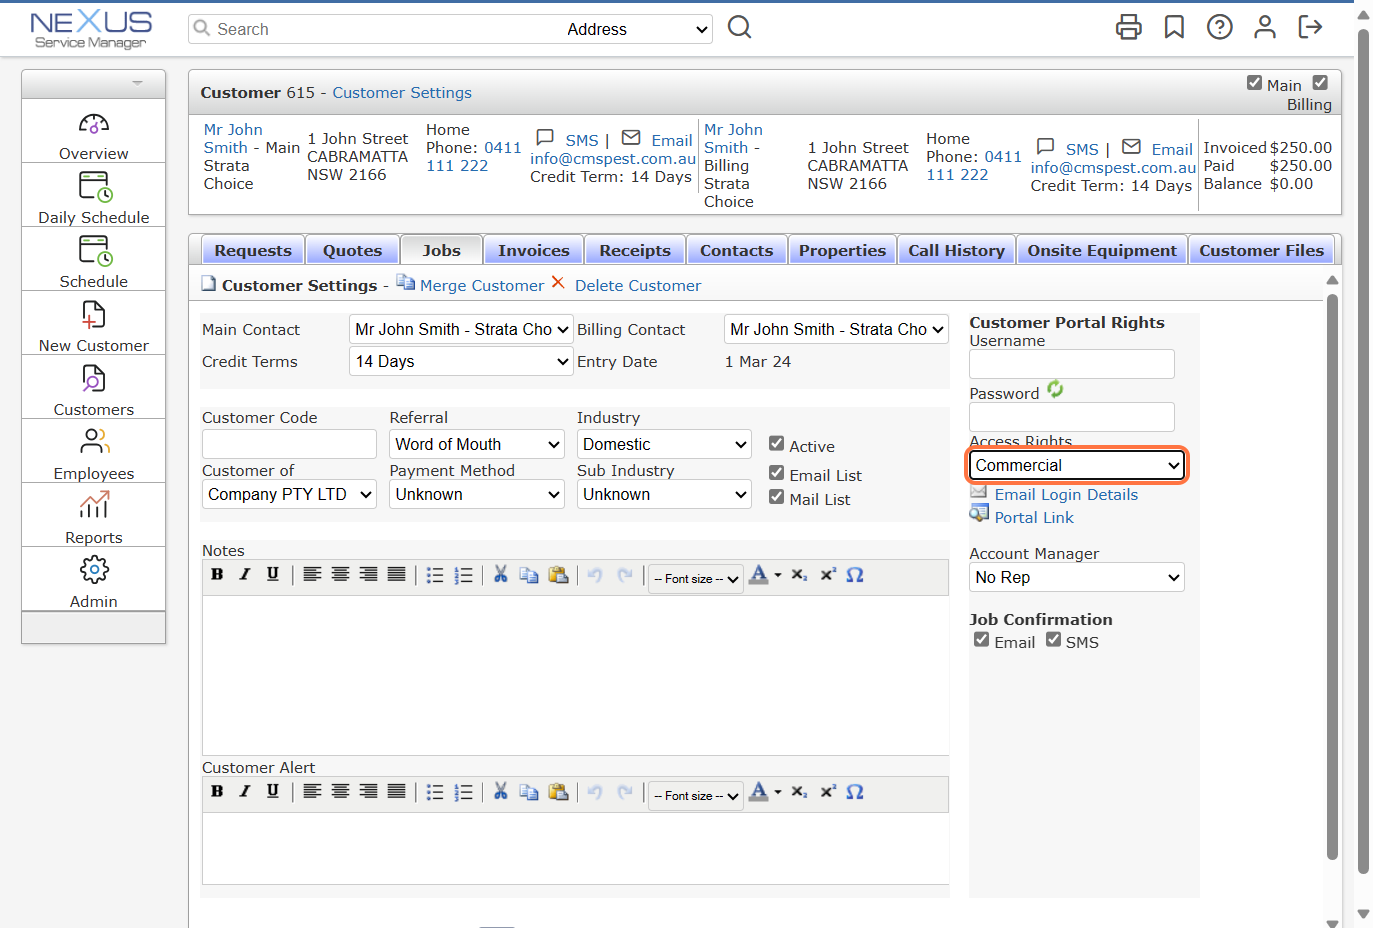
Task: Open the Industry dropdown
Action: pos(664,444)
